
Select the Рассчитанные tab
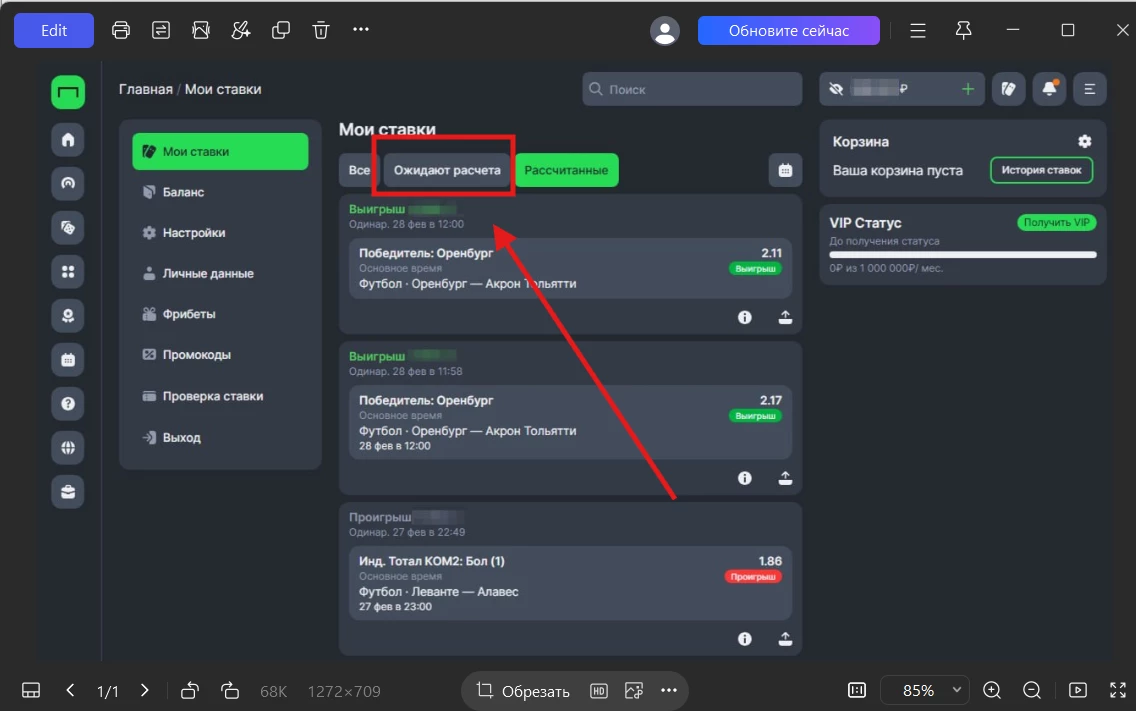(x=567, y=170)
